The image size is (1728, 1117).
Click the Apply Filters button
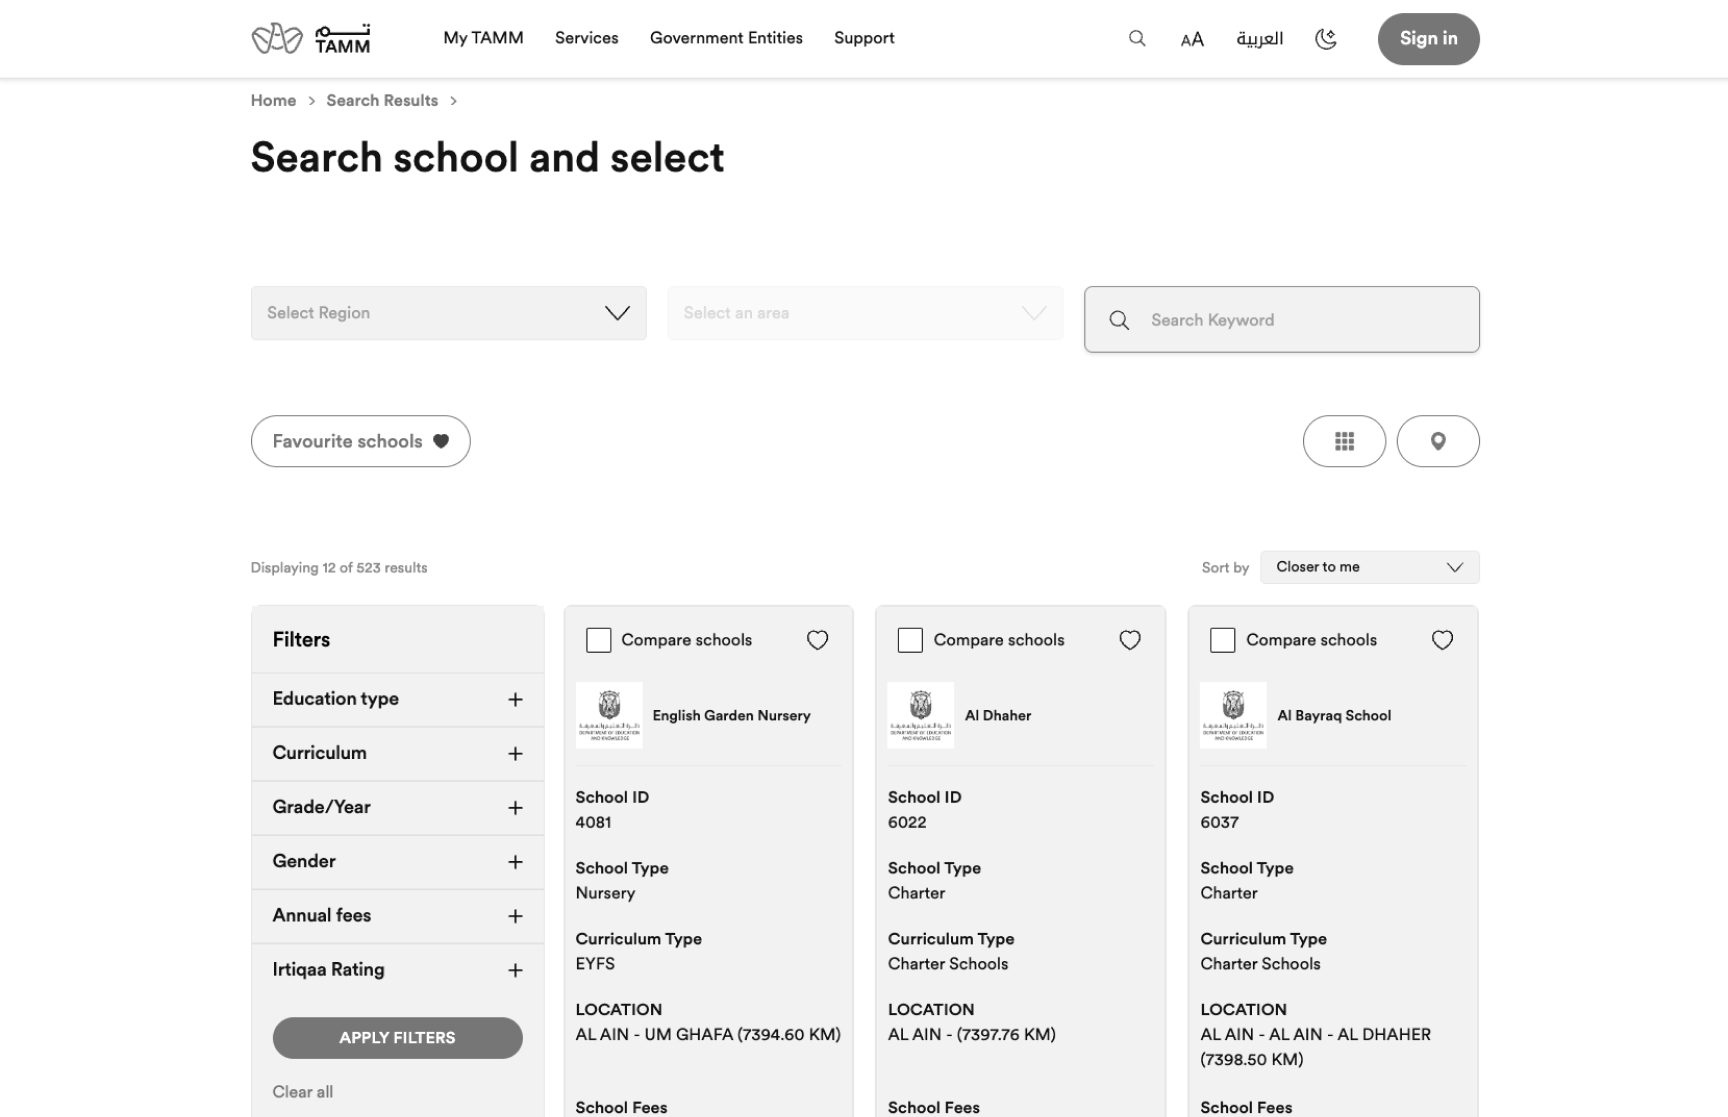397,1038
